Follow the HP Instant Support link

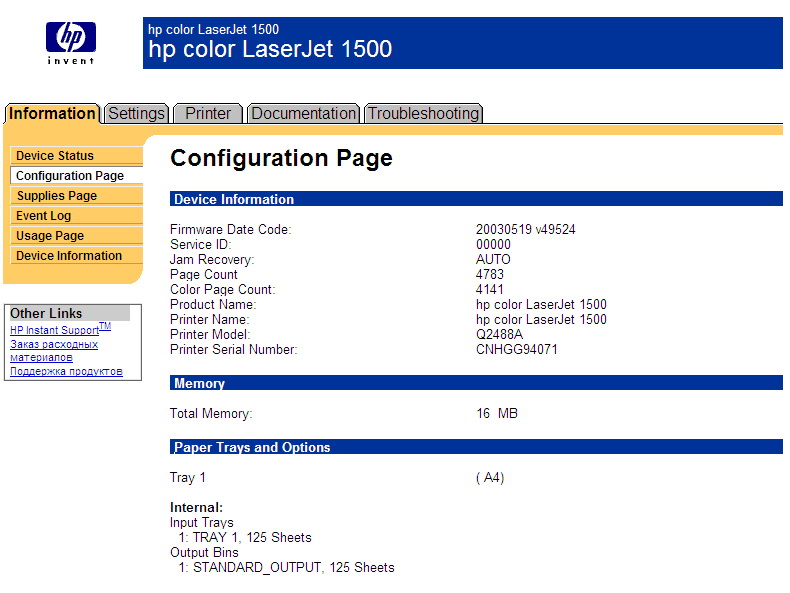click(60, 329)
